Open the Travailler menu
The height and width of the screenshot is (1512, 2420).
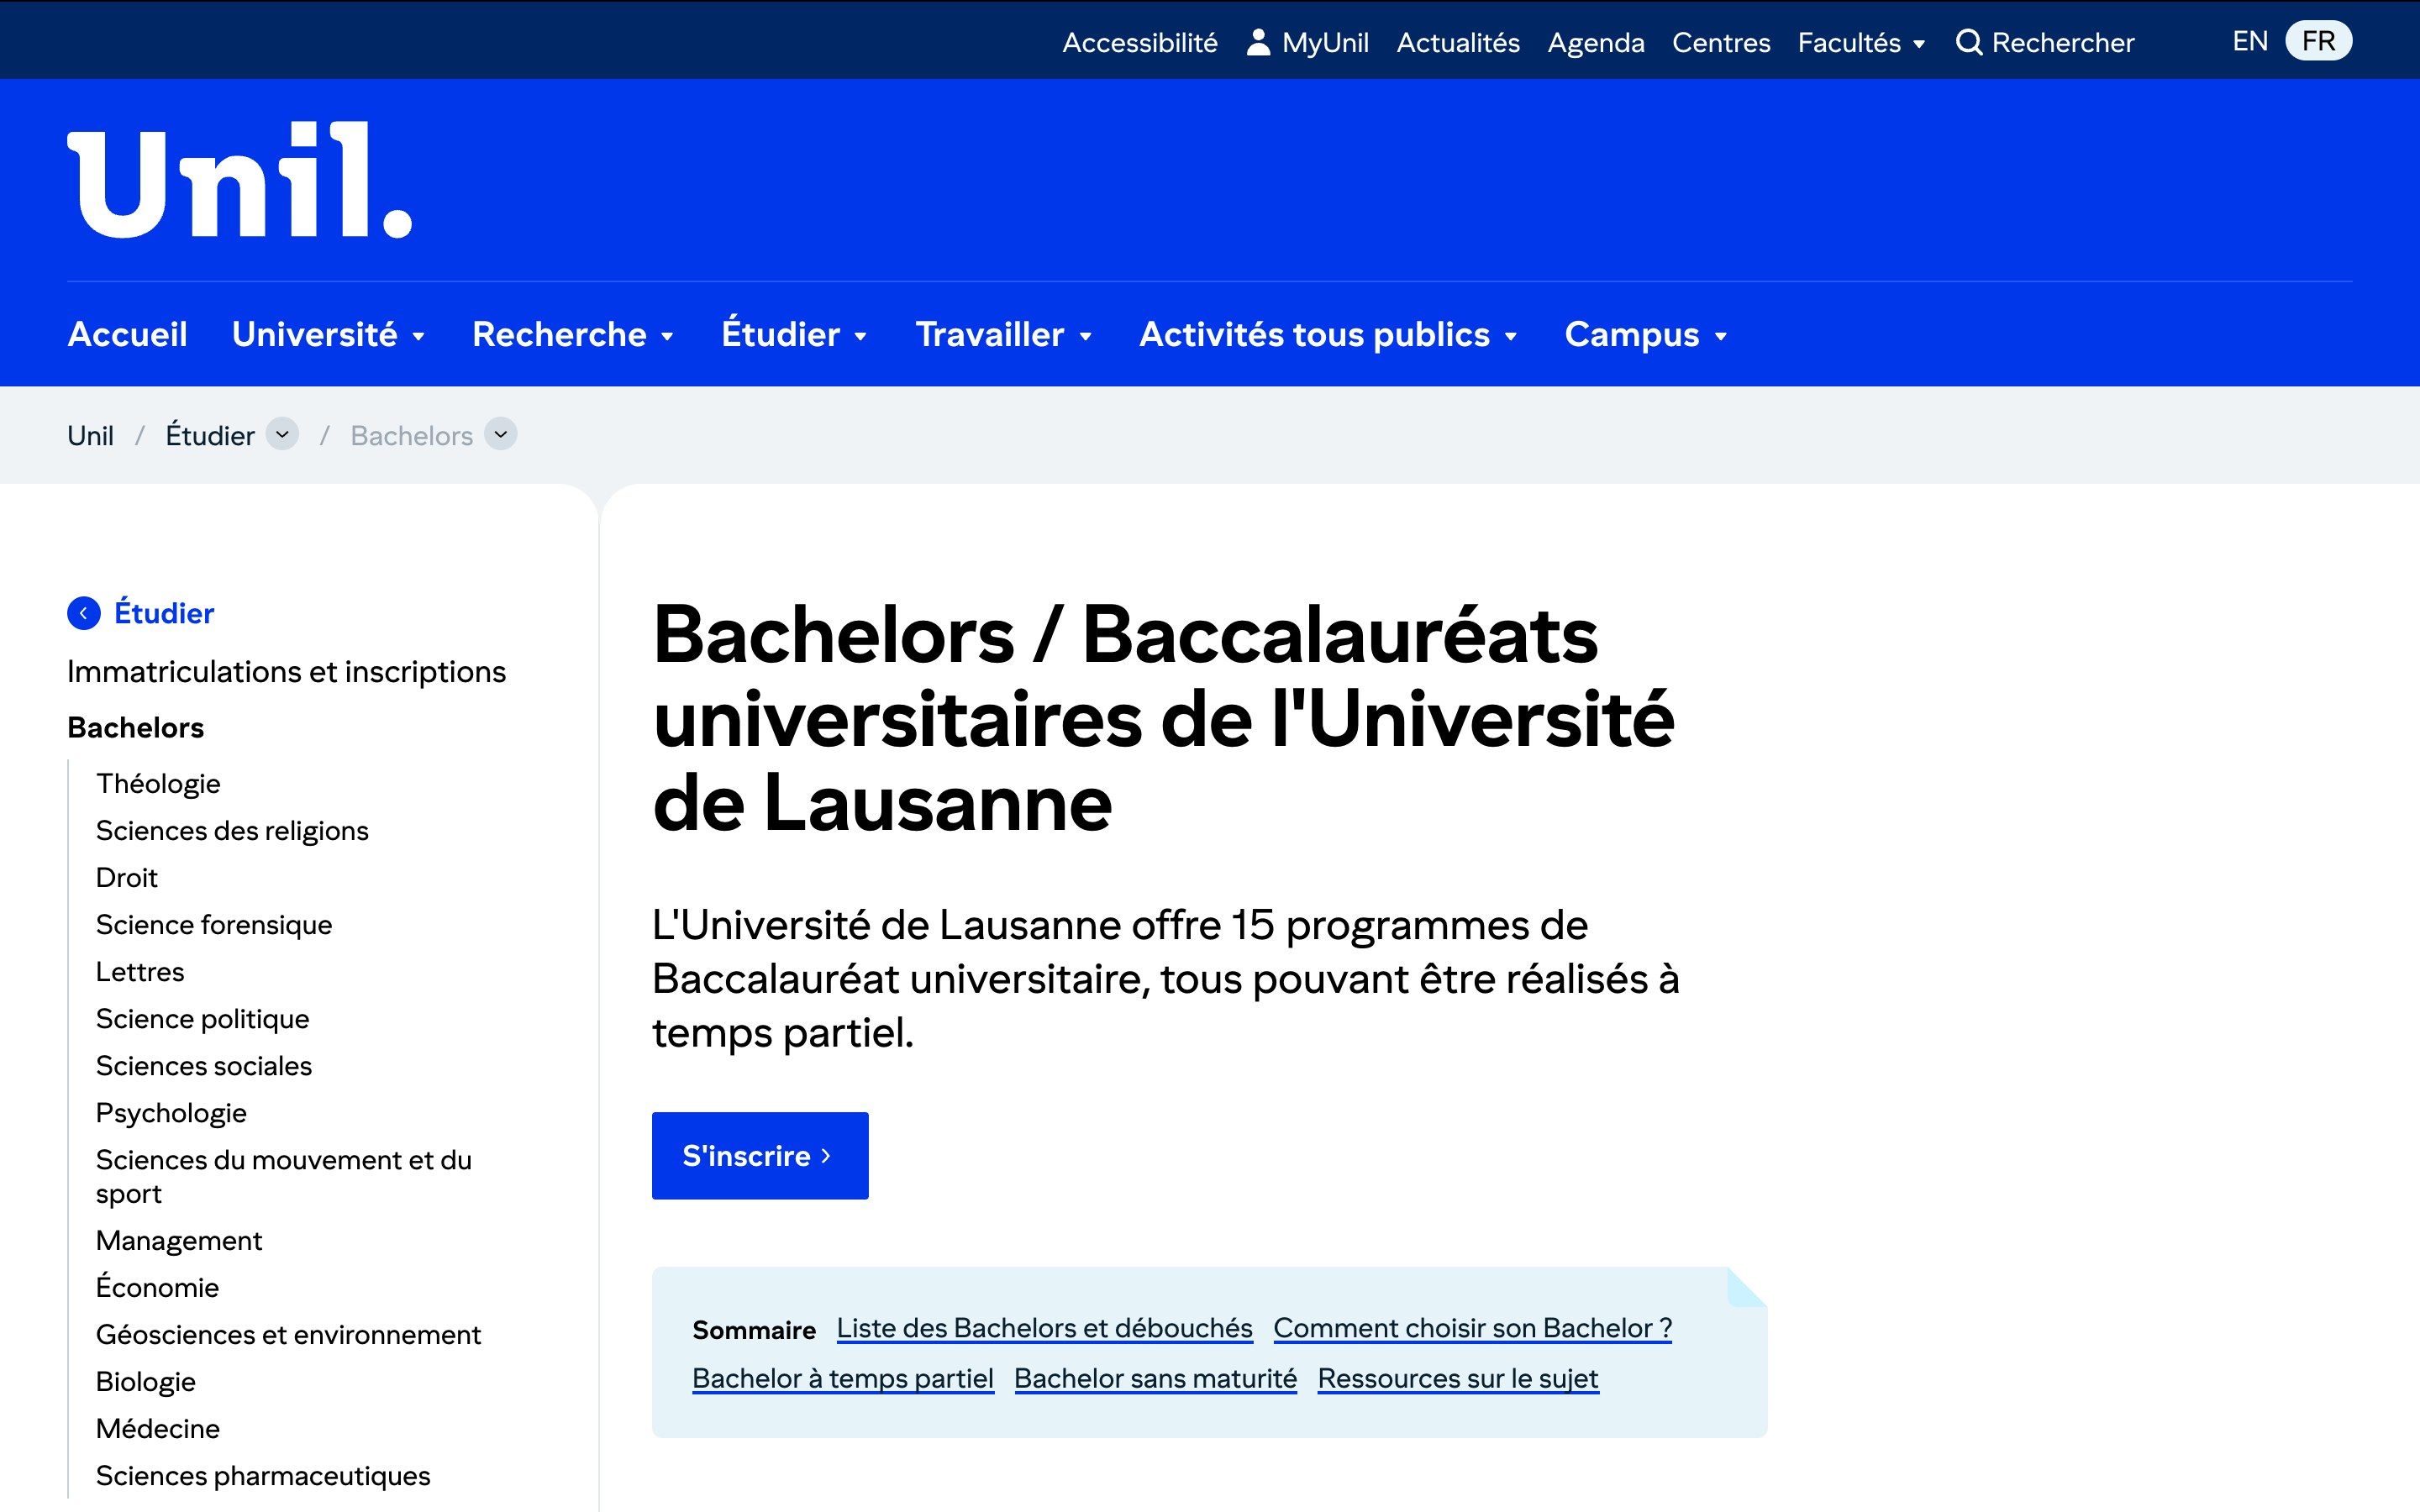[1004, 334]
